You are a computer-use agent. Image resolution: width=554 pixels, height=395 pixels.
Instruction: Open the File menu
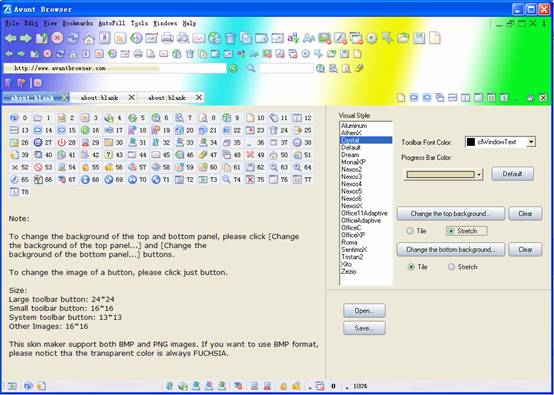[x=12, y=24]
